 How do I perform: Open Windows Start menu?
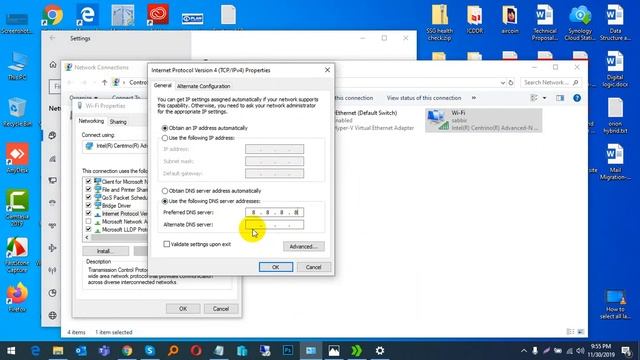11,351
